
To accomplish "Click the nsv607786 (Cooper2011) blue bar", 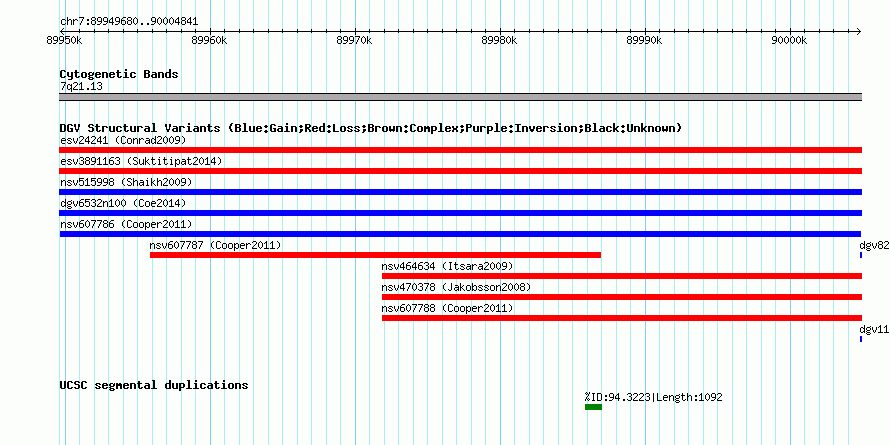I will 460,234.
